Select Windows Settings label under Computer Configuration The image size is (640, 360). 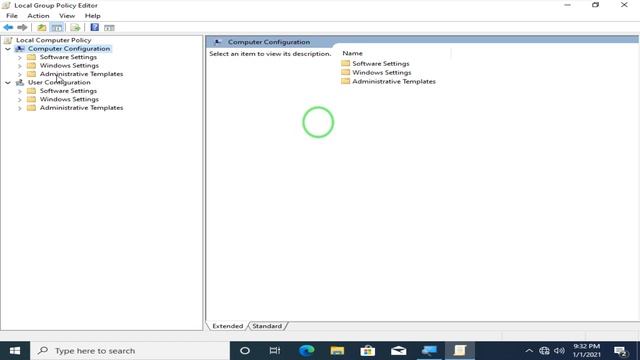(x=69, y=65)
